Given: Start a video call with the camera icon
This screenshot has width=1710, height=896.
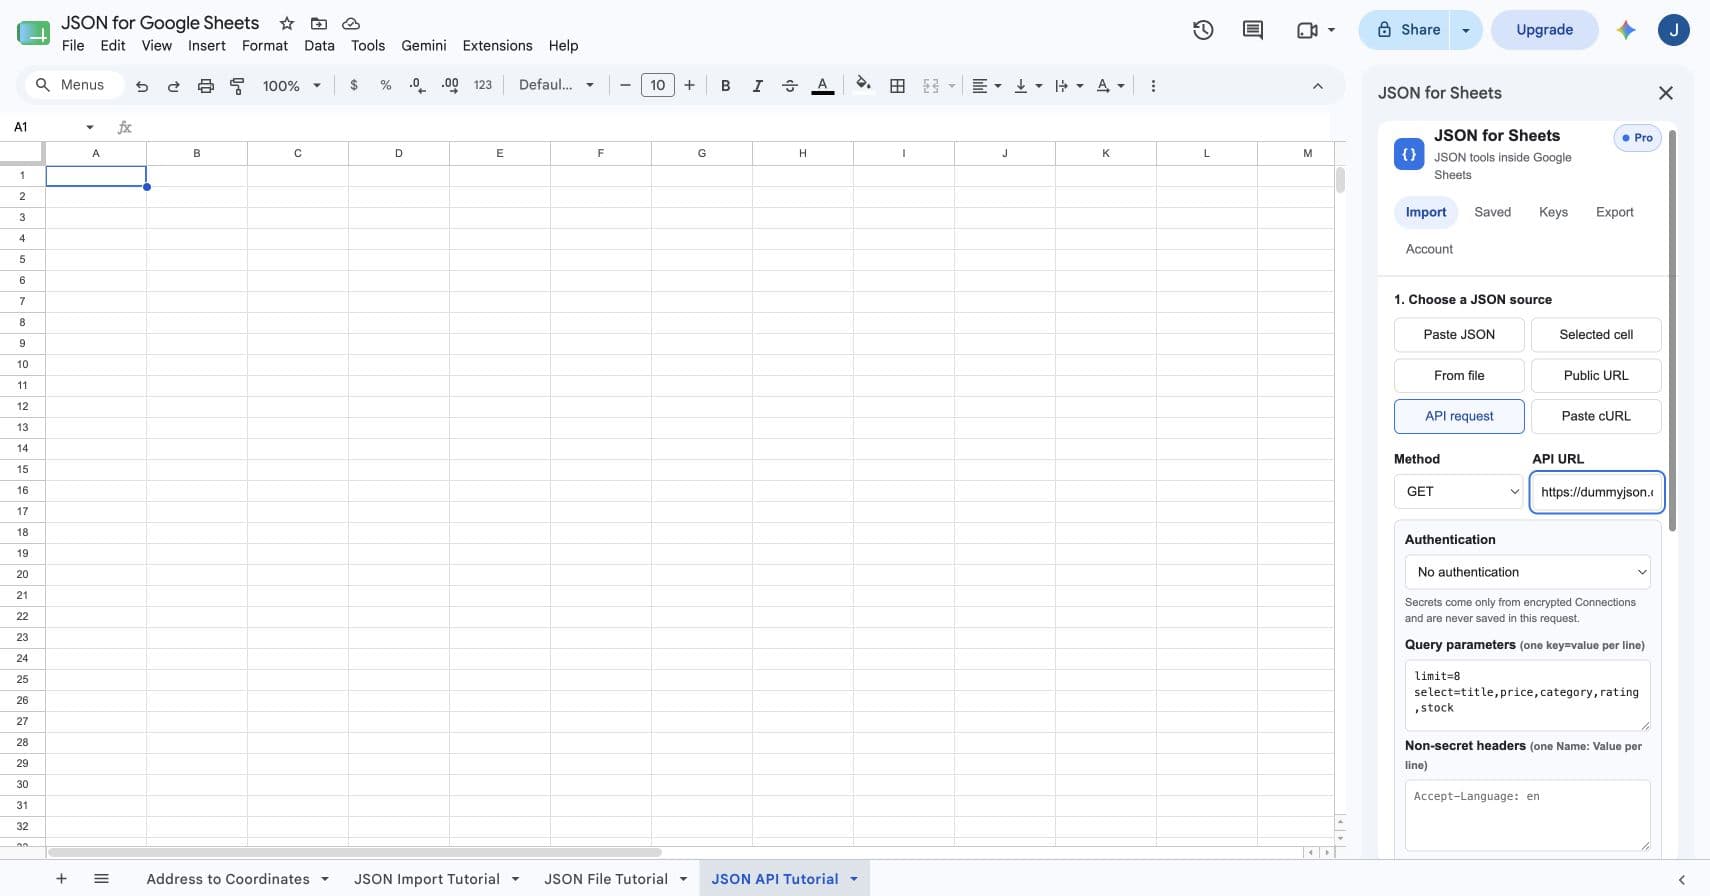Looking at the screenshot, I should point(1307,30).
